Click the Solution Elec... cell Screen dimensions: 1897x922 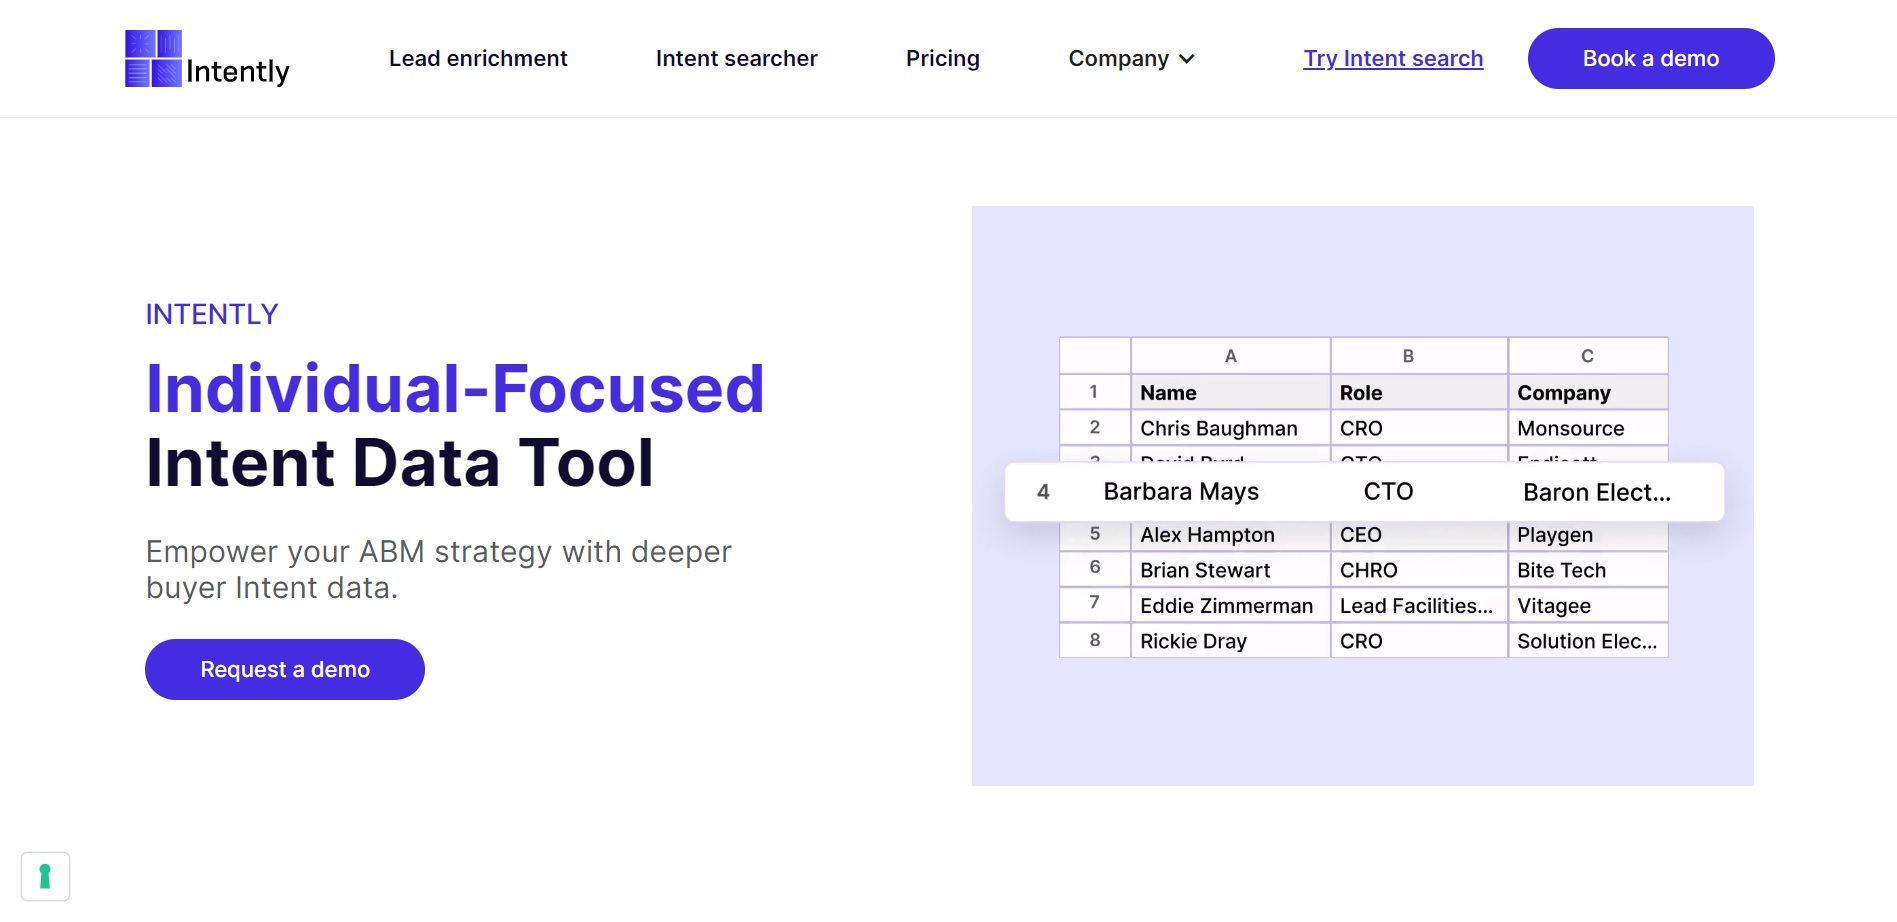point(1588,641)
